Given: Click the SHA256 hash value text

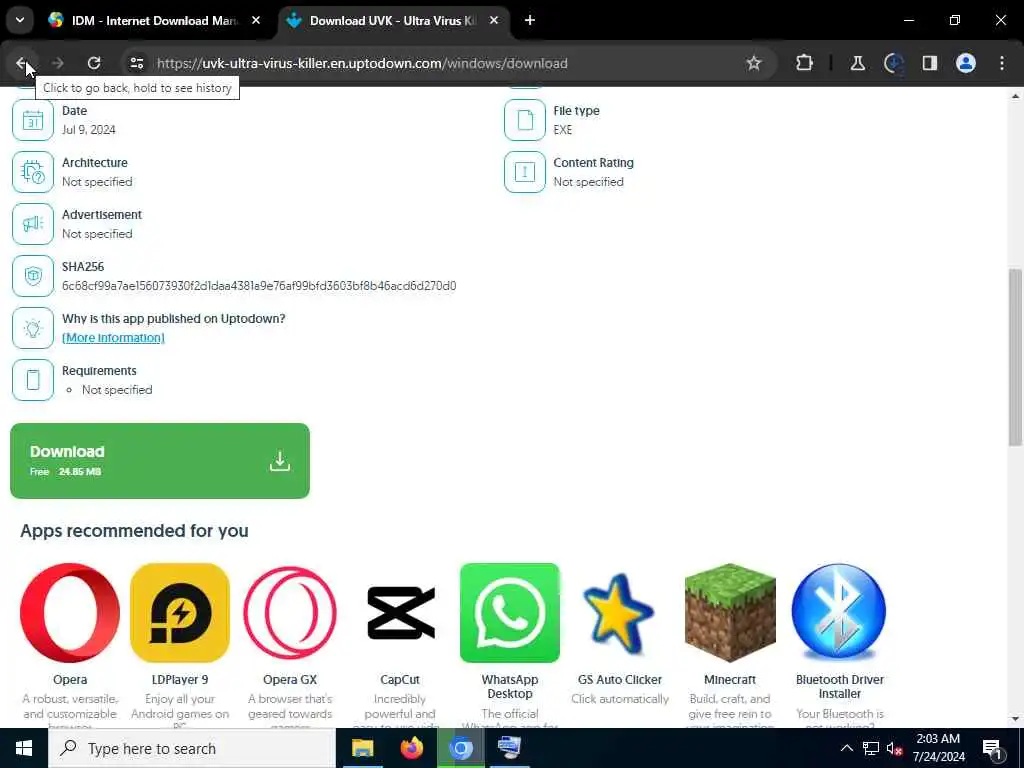Looking at the screenshot, I should click(259, 285).
